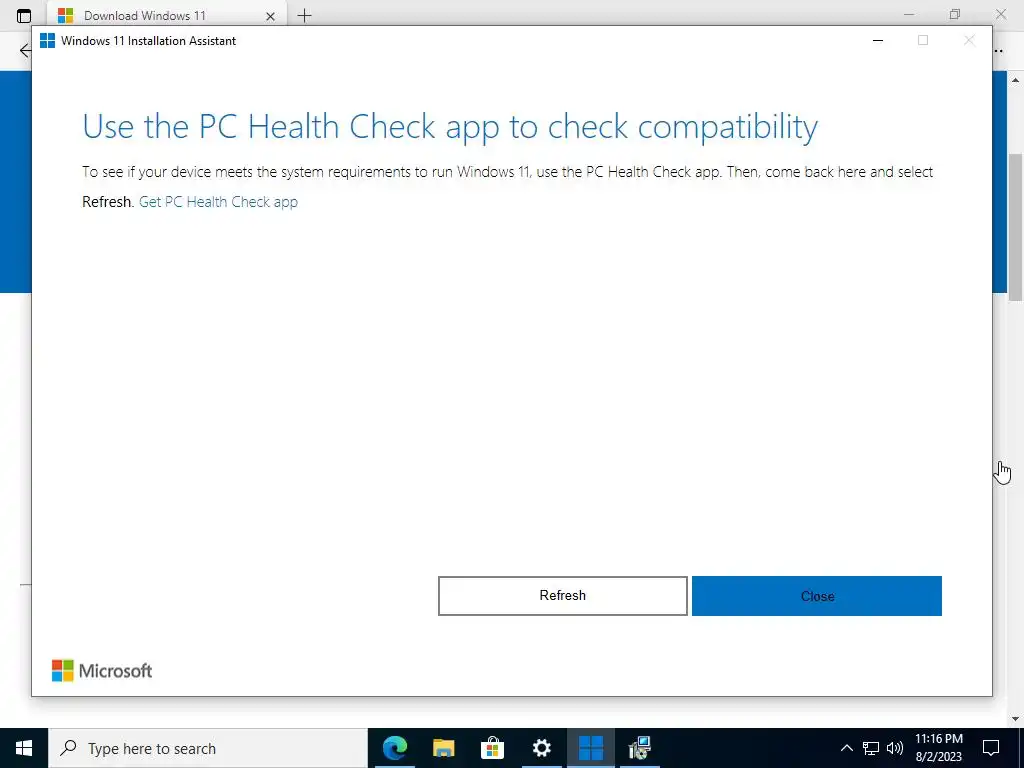The height and width of the screenshot is (768, 1024).
Task: Click the PC Health Check compatibility heading
Action: [x=450, y=127]
